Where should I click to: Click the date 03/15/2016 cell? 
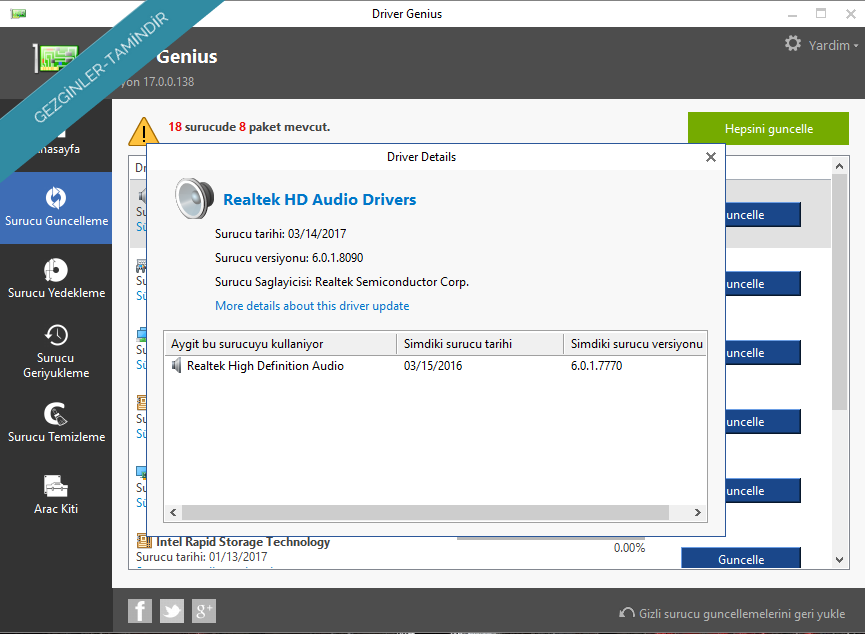[x=433, y=366]
